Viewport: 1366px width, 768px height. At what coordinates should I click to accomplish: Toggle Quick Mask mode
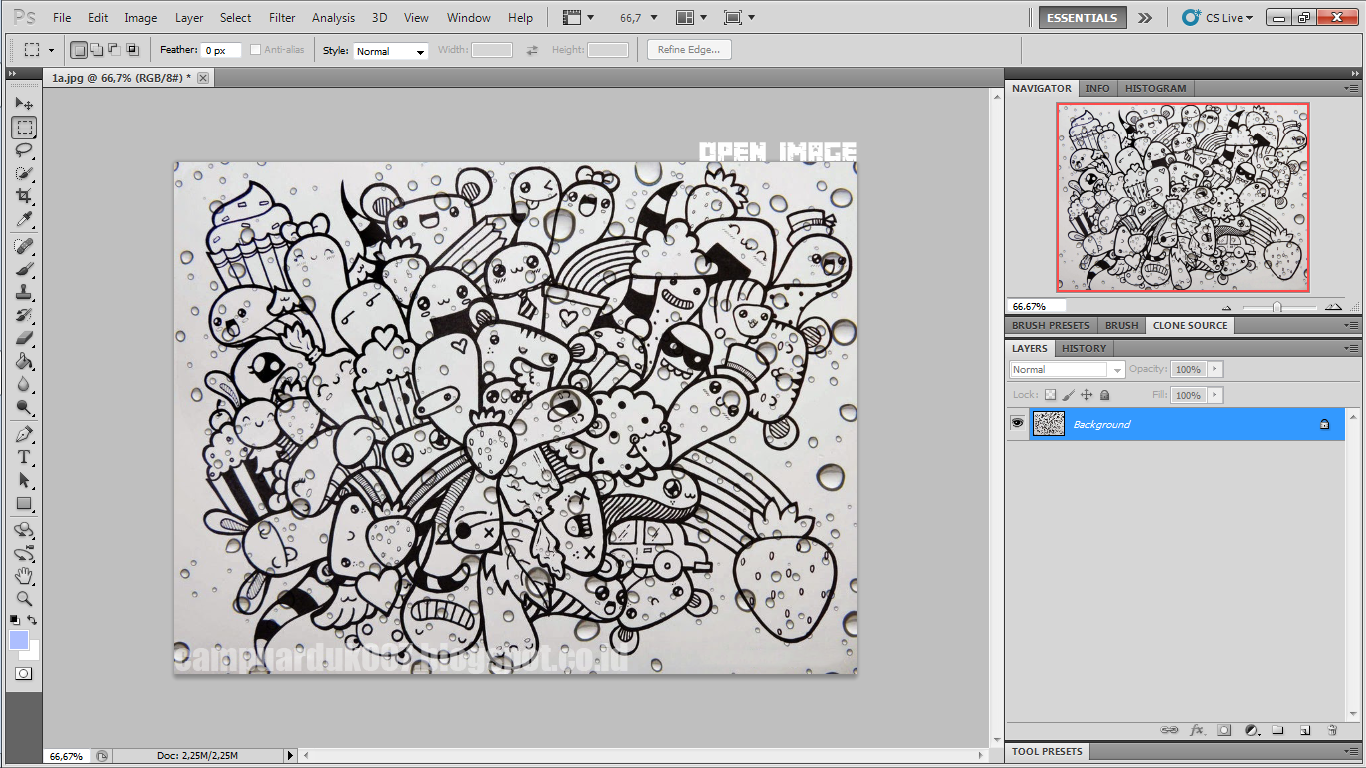click(x=24, y=674)
